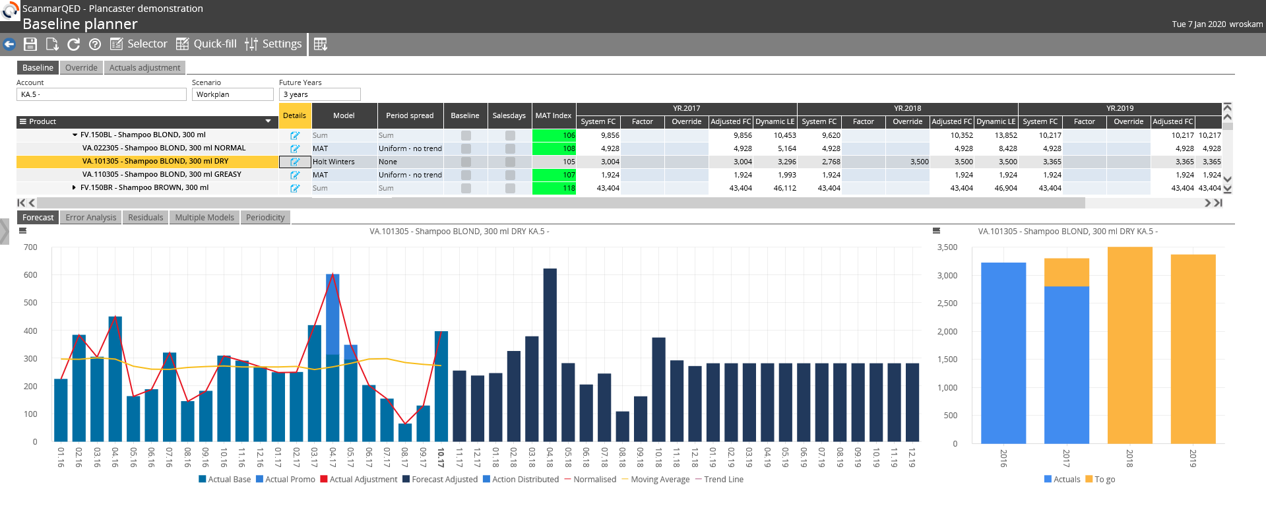Open details edit icon for Shampoo BLOND NORMAL
The width and height of the screenshot is (1266, 506).
pos(294,148)
